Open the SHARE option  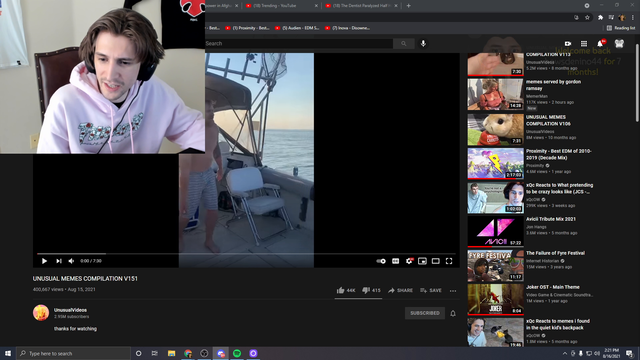400,291
